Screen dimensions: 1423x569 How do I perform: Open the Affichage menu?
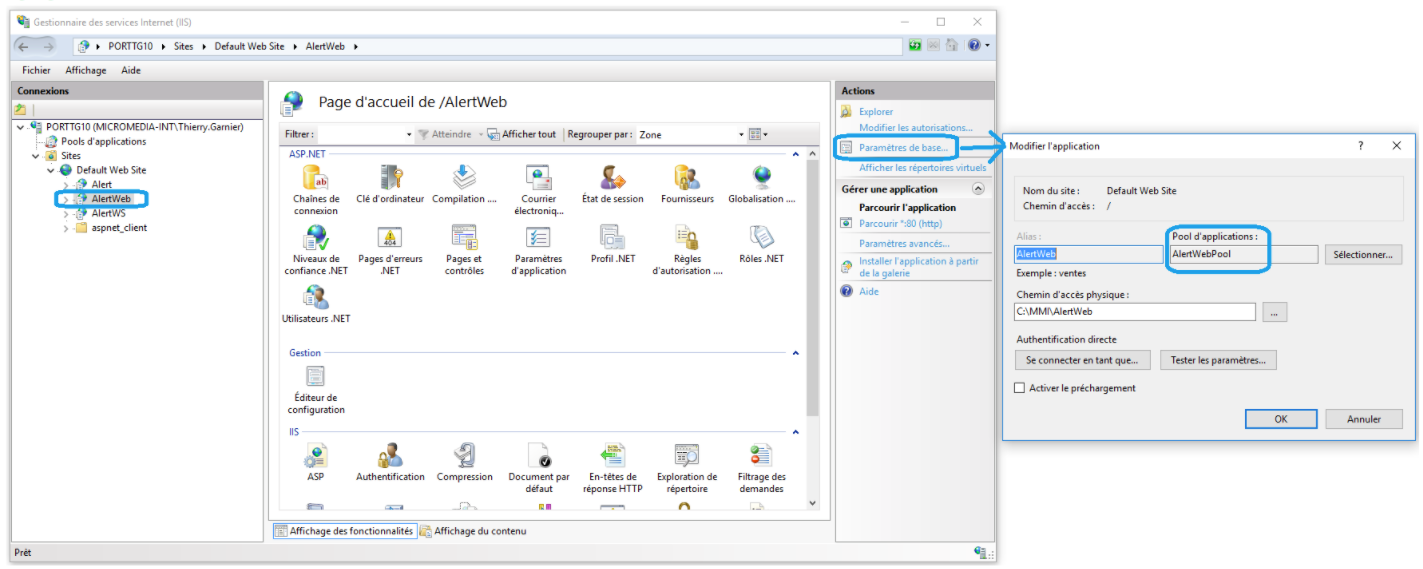pos(85,70)
